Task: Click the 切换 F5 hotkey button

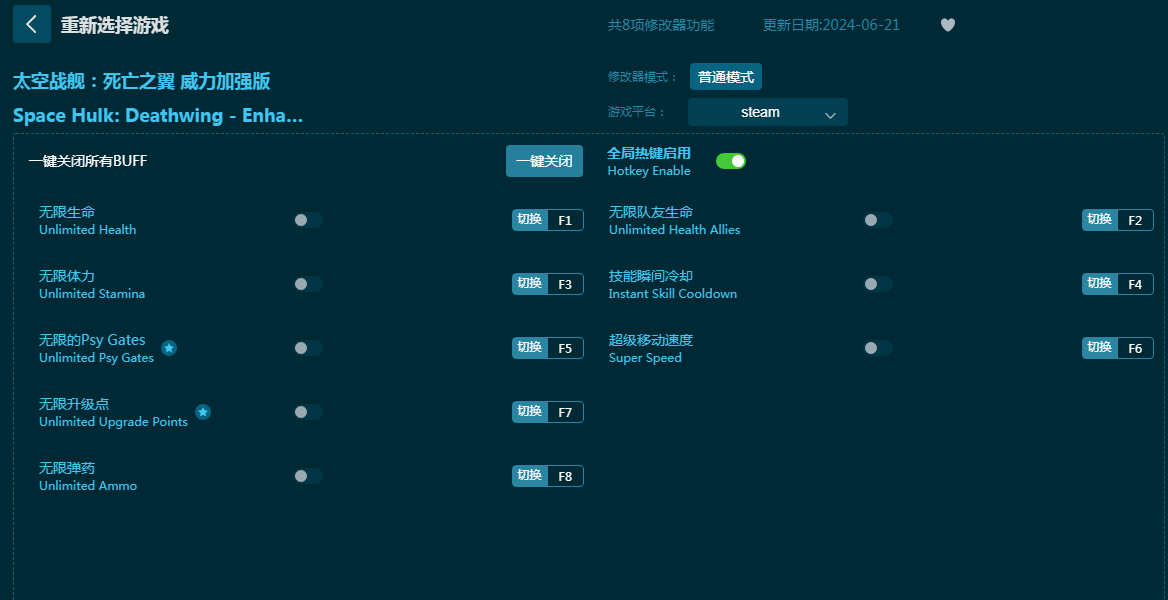Action: 548,348
